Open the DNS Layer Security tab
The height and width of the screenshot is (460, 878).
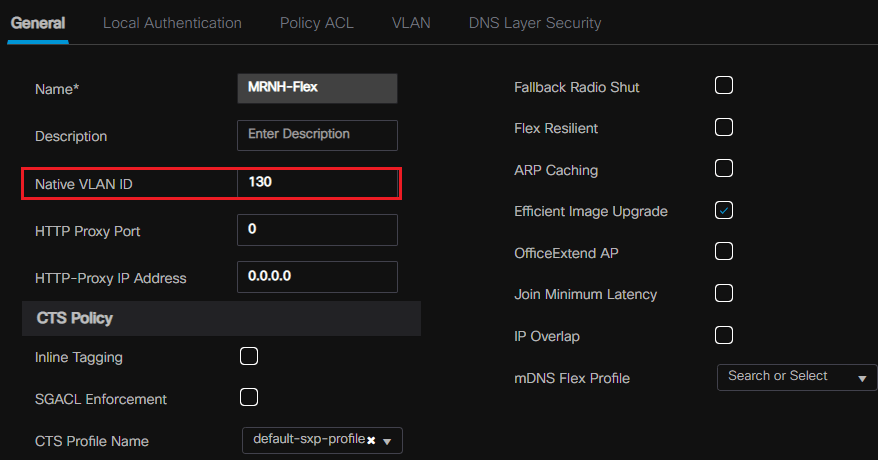[x=535, y=22]
